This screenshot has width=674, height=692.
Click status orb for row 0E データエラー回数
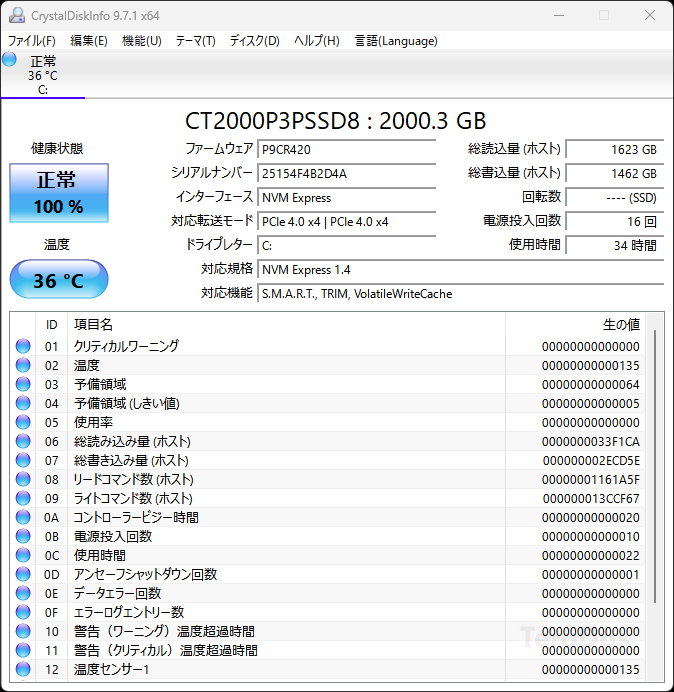(23, 593)
